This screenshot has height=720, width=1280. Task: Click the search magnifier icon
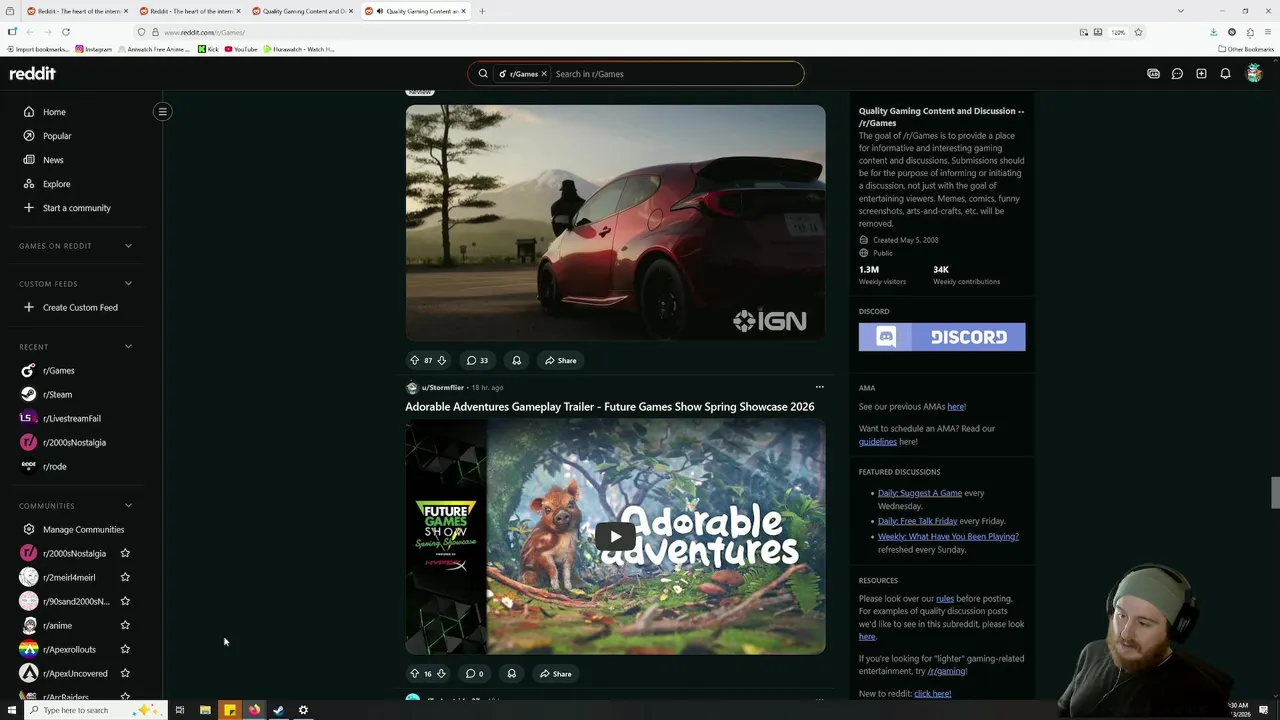[483, 73]
